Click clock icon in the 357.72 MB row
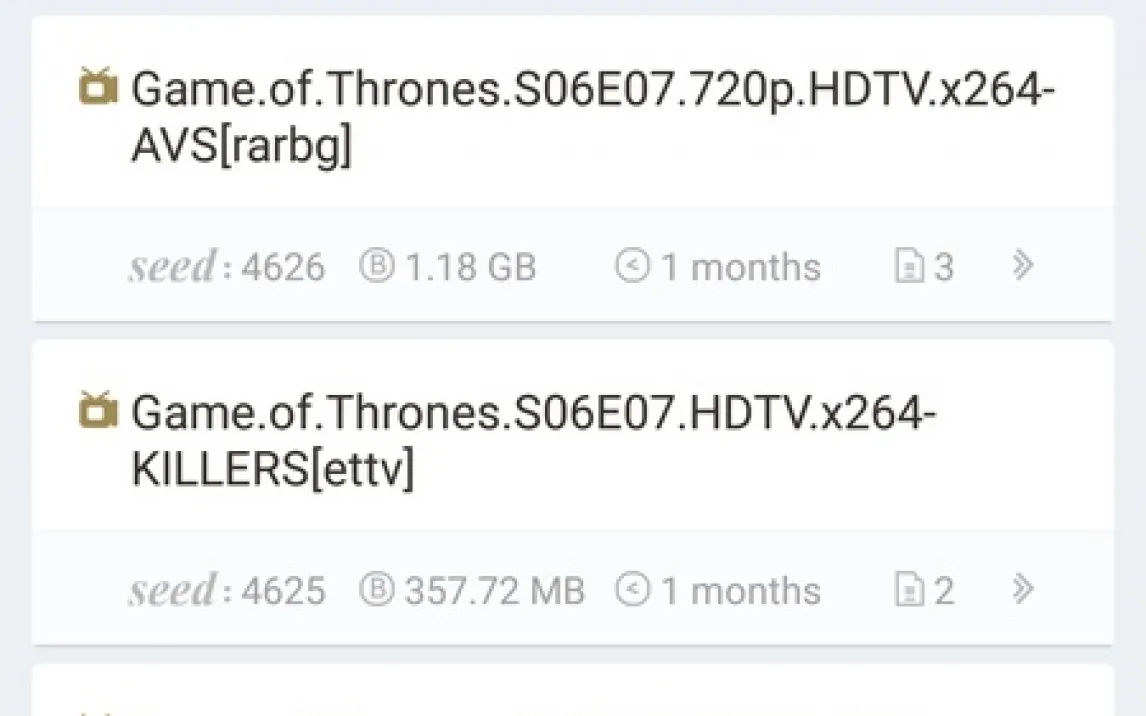This screenshot has height=716, width=1146. (632, 589)
